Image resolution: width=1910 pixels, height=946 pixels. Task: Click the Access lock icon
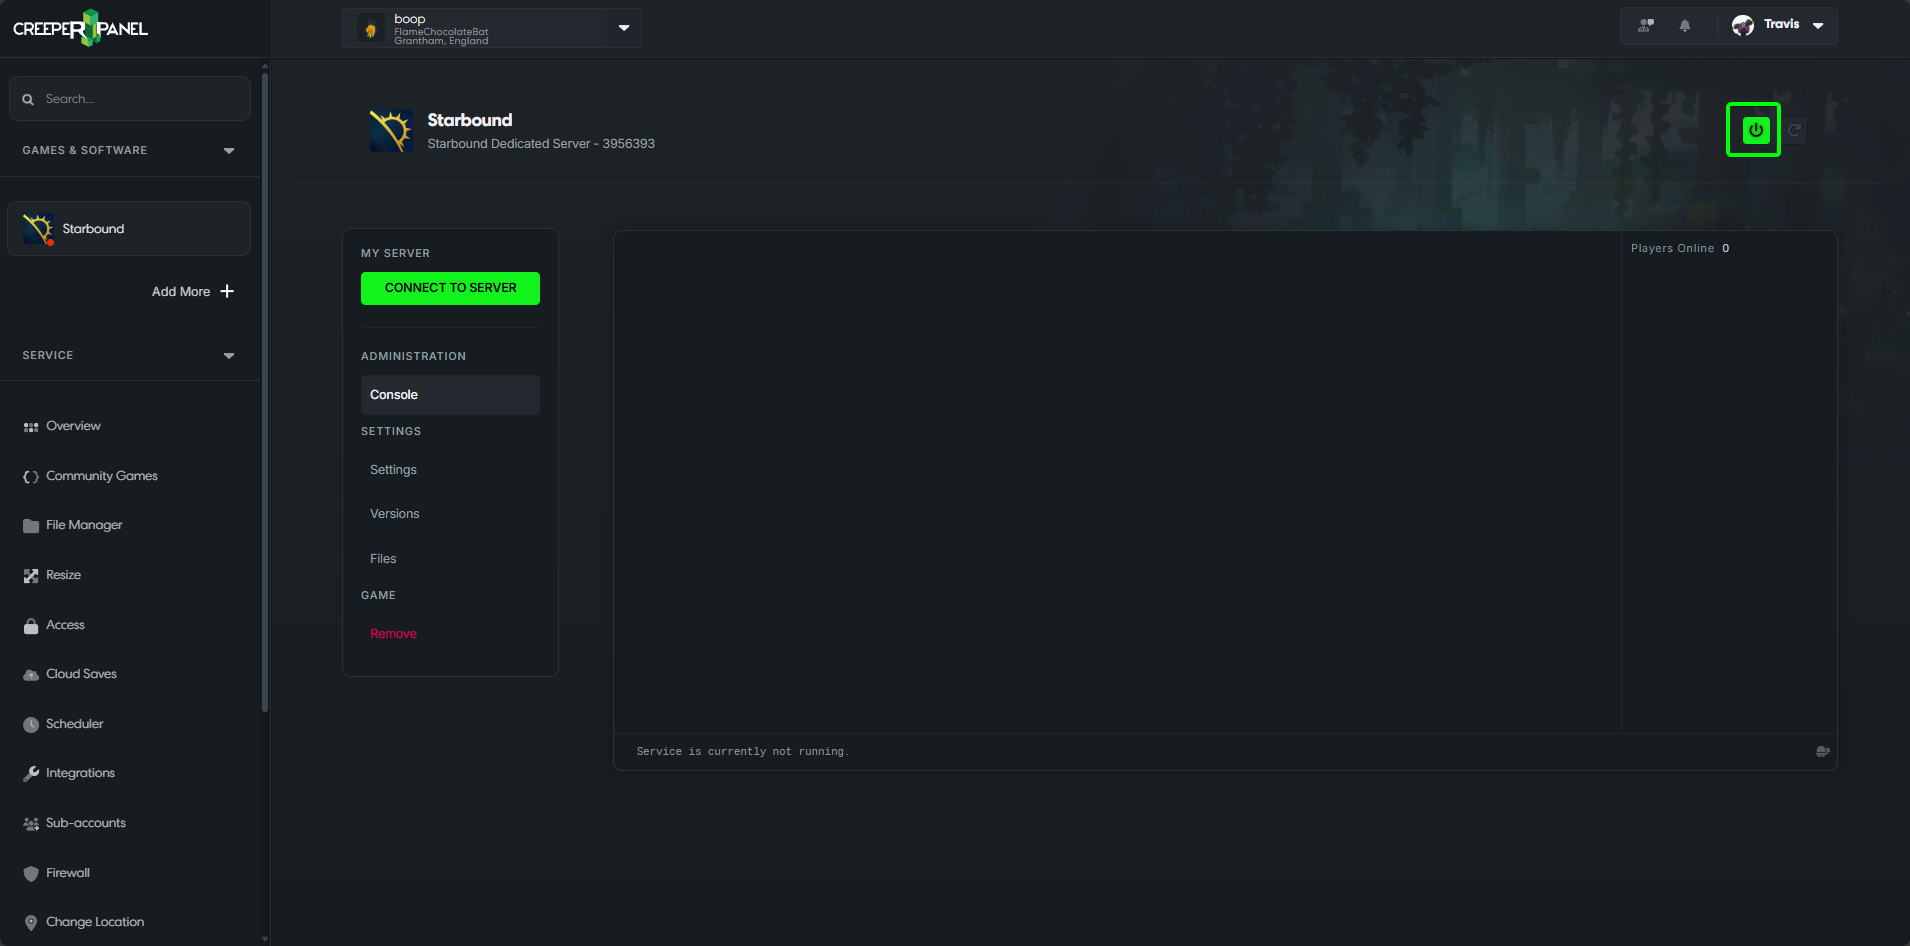pos(31,626)
